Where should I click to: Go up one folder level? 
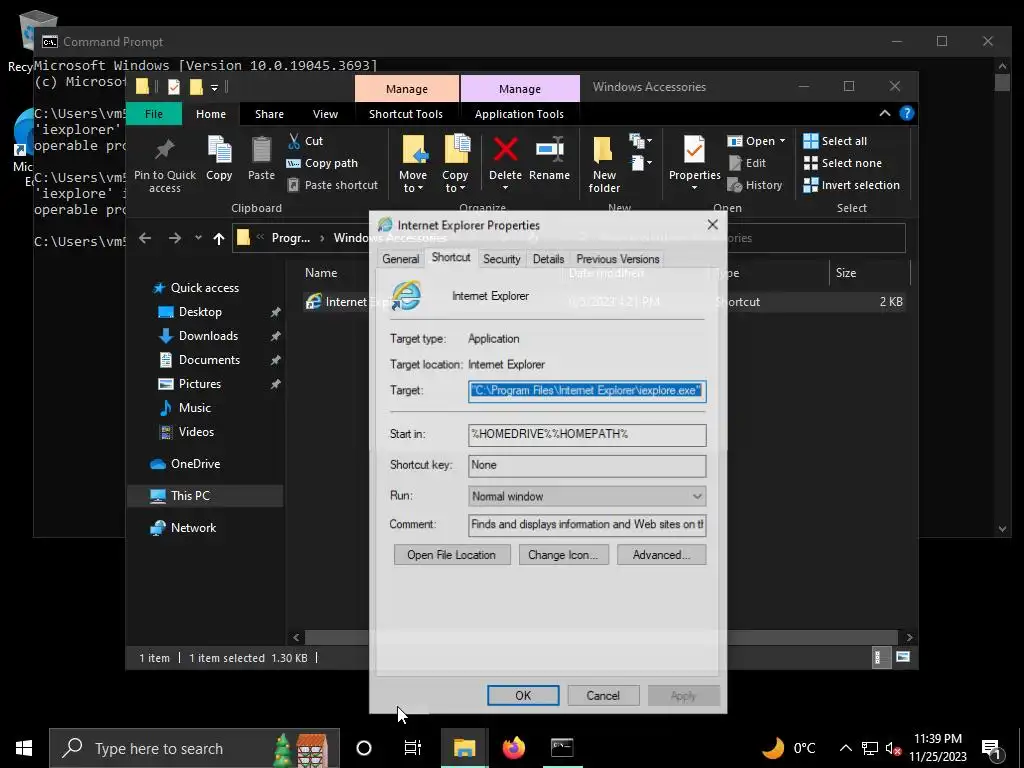pos(219,238)
